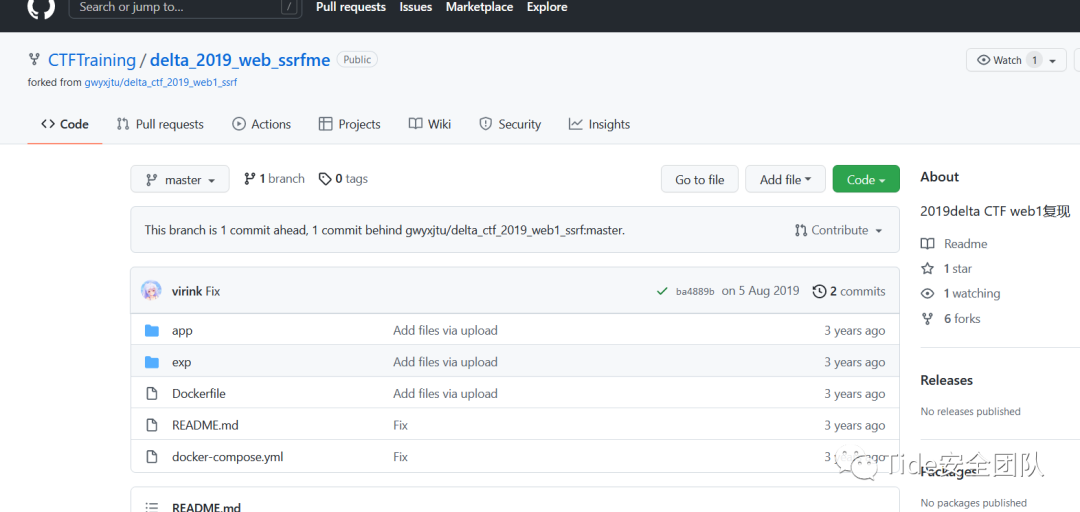Image resolution: width=1080 pixels, height=512 pixels.
Task: Open commit hash ba4889b
Action: 695,291
